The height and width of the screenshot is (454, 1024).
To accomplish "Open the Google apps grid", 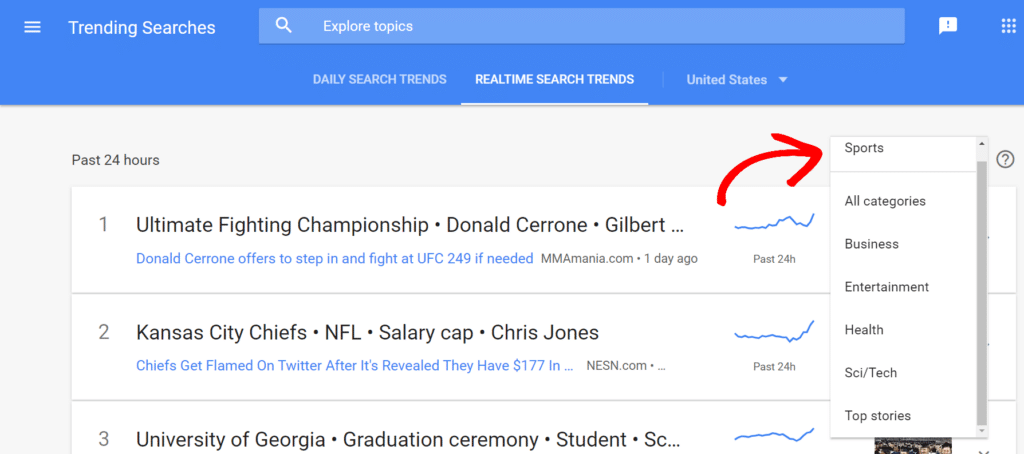I will click(1008, 26).
